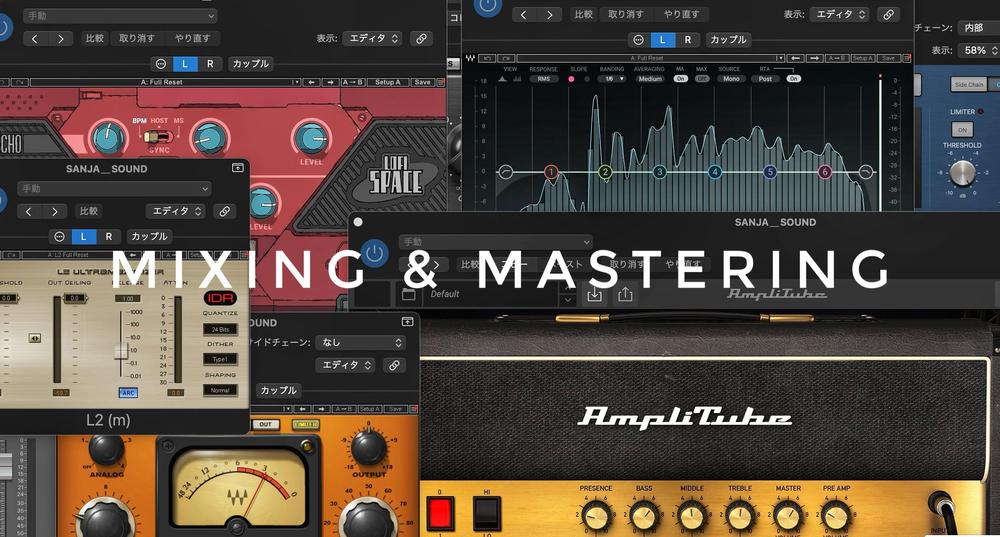
Task: Open channel options ellipsis in EQ analyzer window
Action: pos(638,40)
